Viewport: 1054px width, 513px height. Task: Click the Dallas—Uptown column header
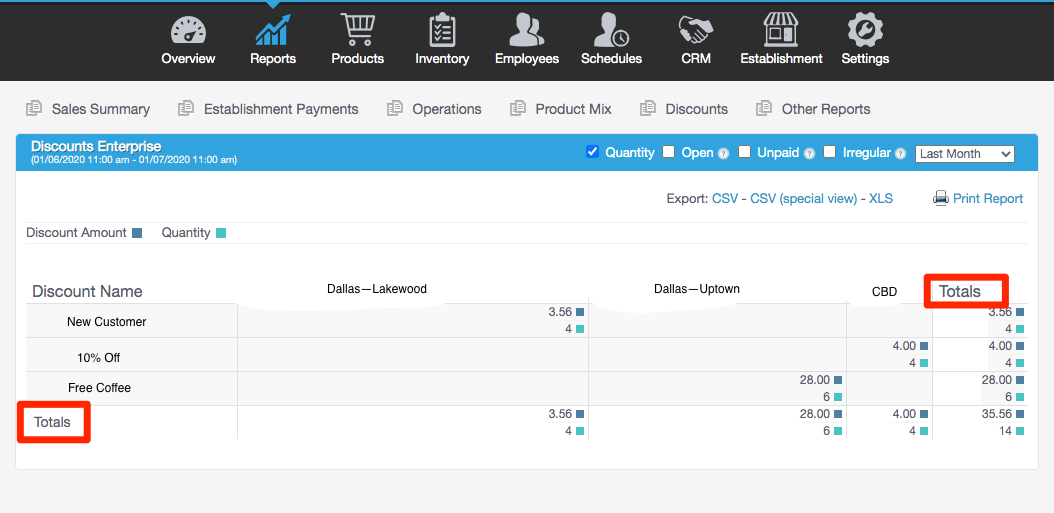[697, 289]
